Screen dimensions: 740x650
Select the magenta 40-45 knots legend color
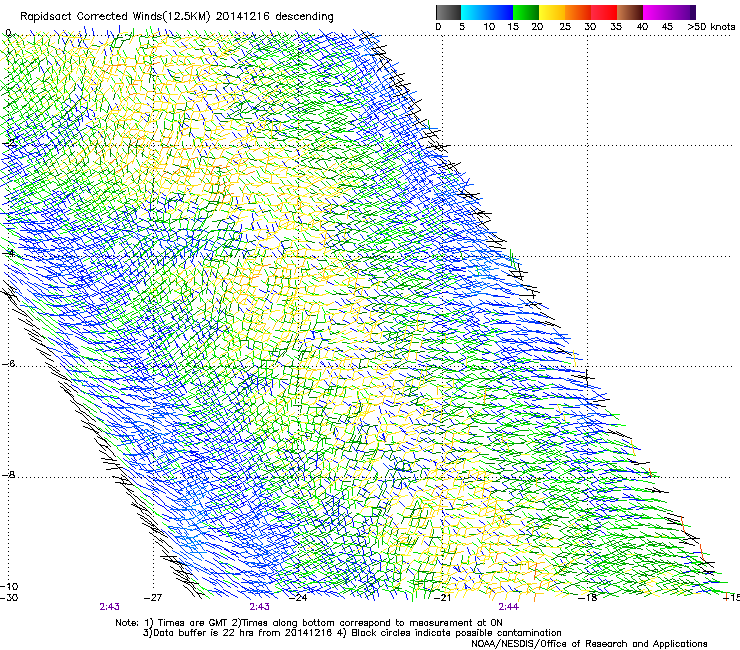click(x=656, y=12)
